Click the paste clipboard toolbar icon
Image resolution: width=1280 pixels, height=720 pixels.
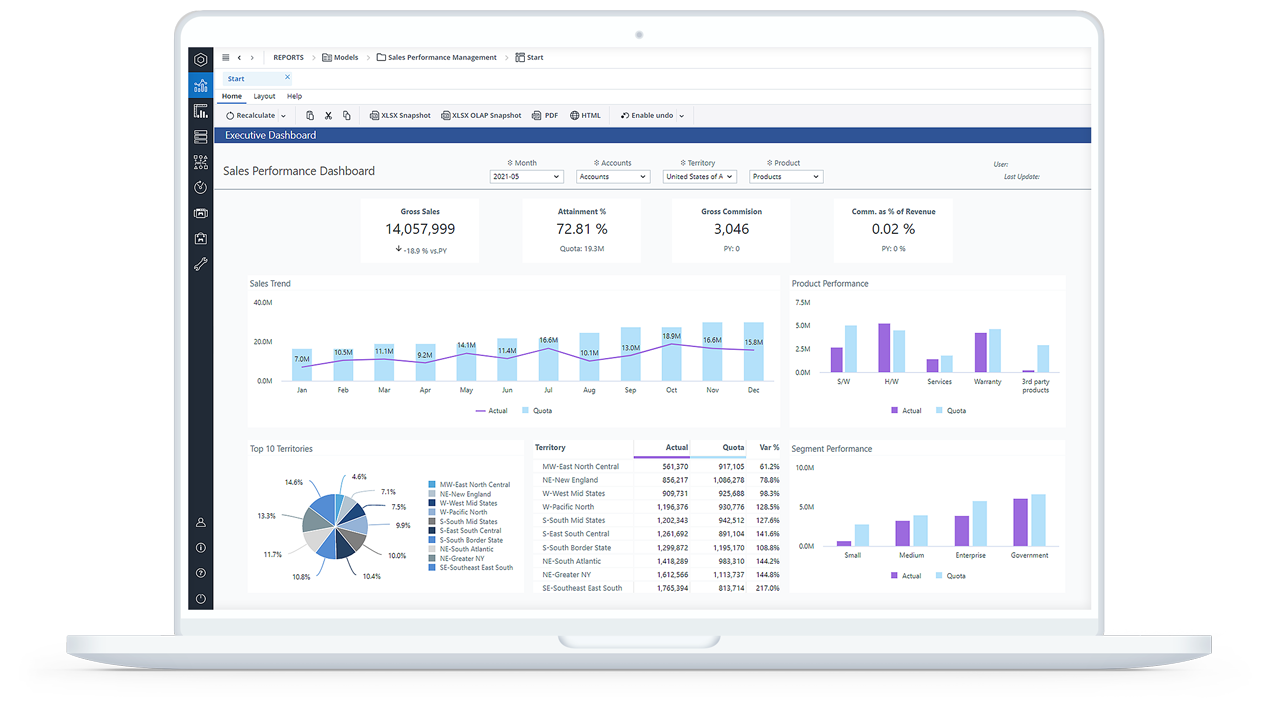[310, 115]
